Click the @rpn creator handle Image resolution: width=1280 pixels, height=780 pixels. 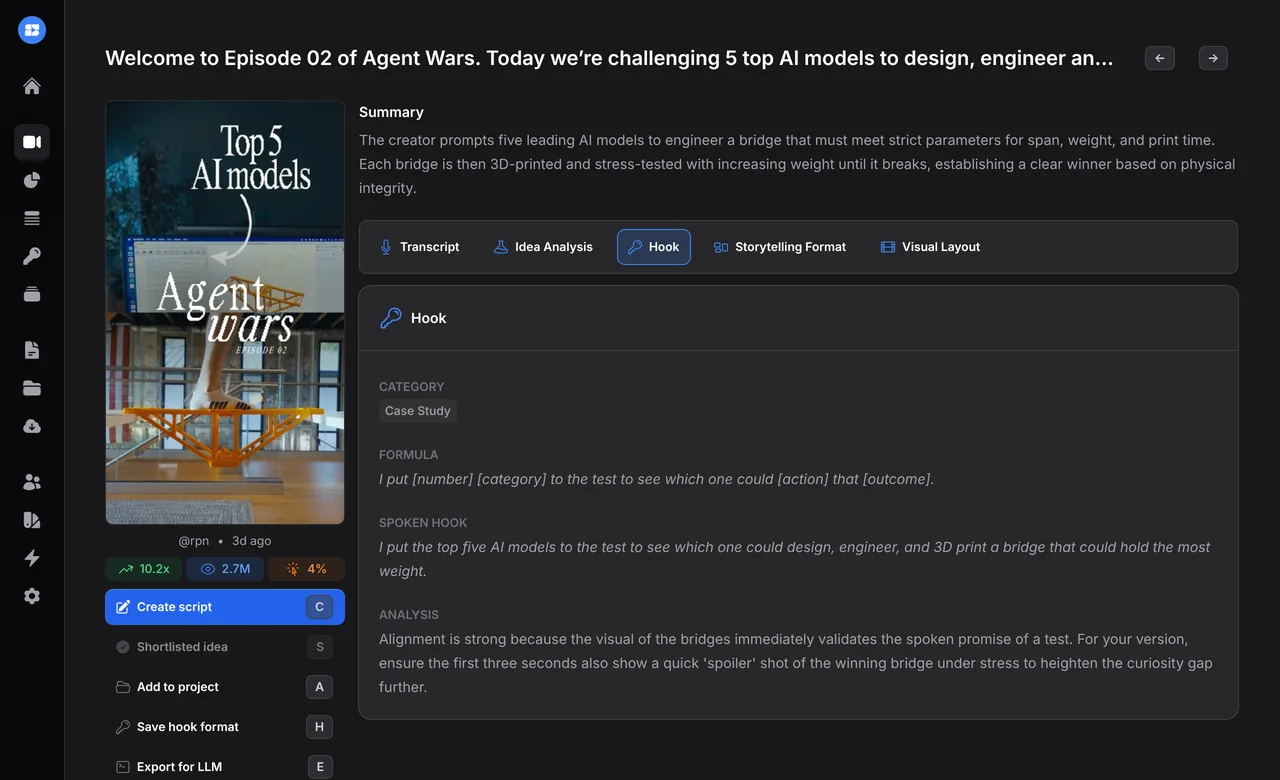point(194,541)
